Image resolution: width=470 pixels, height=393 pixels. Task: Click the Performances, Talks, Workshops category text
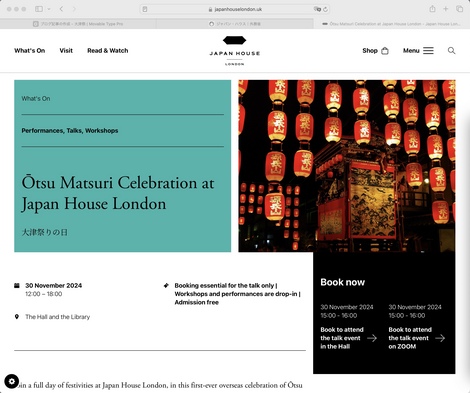(x=70, y=131)
